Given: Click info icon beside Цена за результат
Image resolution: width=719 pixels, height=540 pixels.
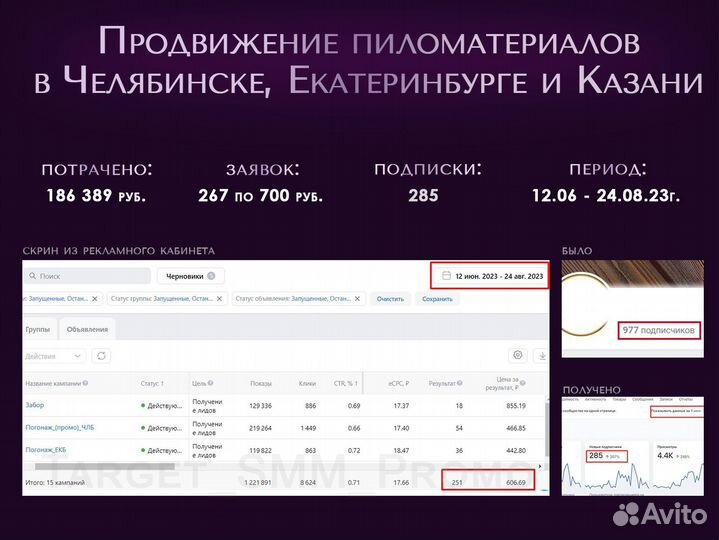Looking at the screenshot, I should coord(523,383).
